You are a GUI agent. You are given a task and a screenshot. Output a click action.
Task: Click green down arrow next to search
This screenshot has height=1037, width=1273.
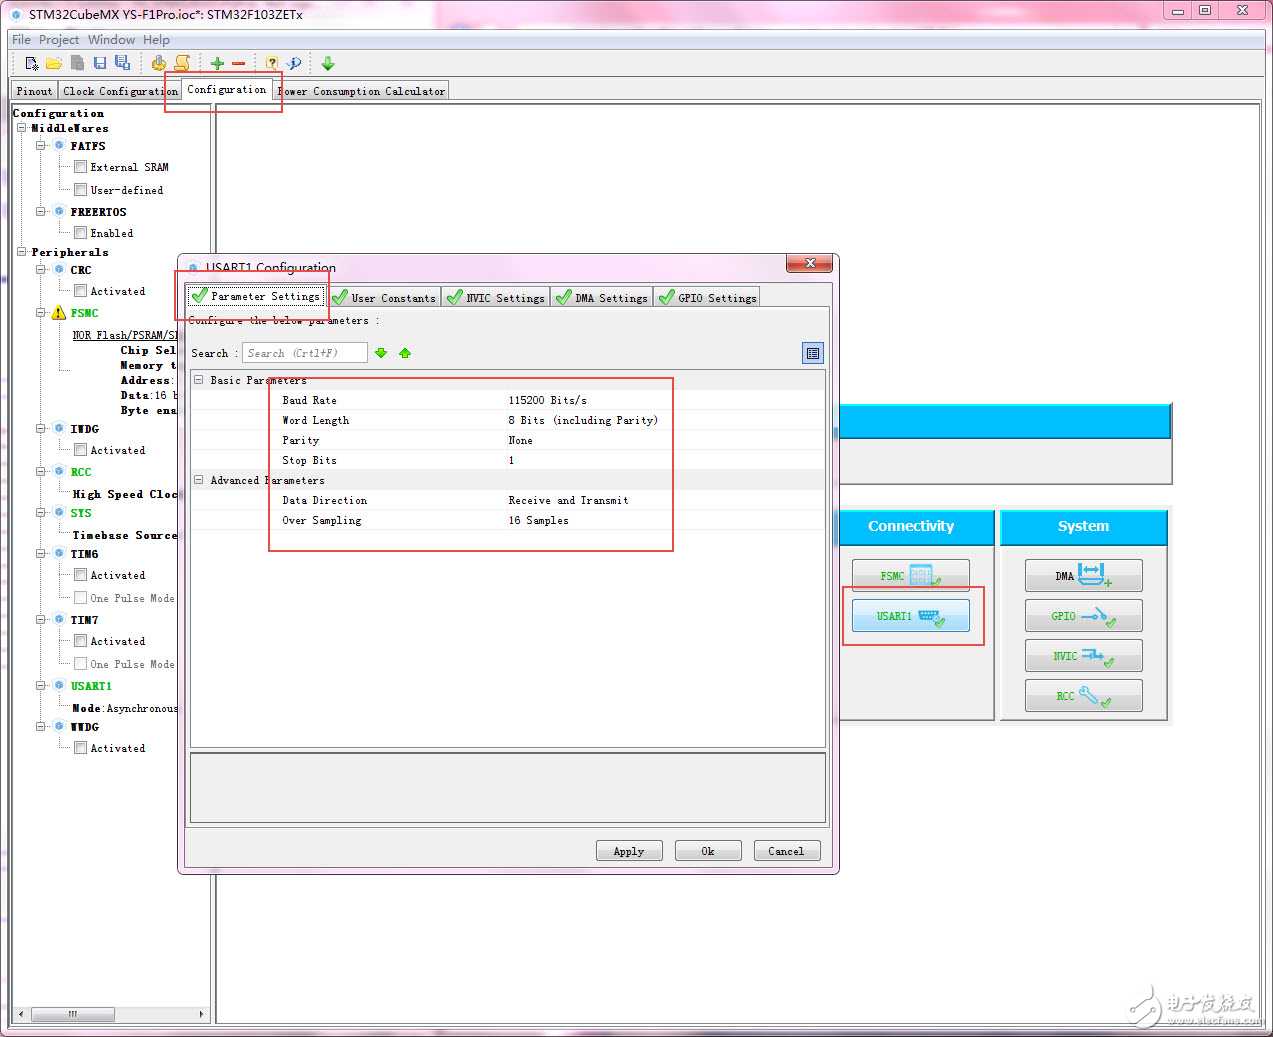[381, 353]
